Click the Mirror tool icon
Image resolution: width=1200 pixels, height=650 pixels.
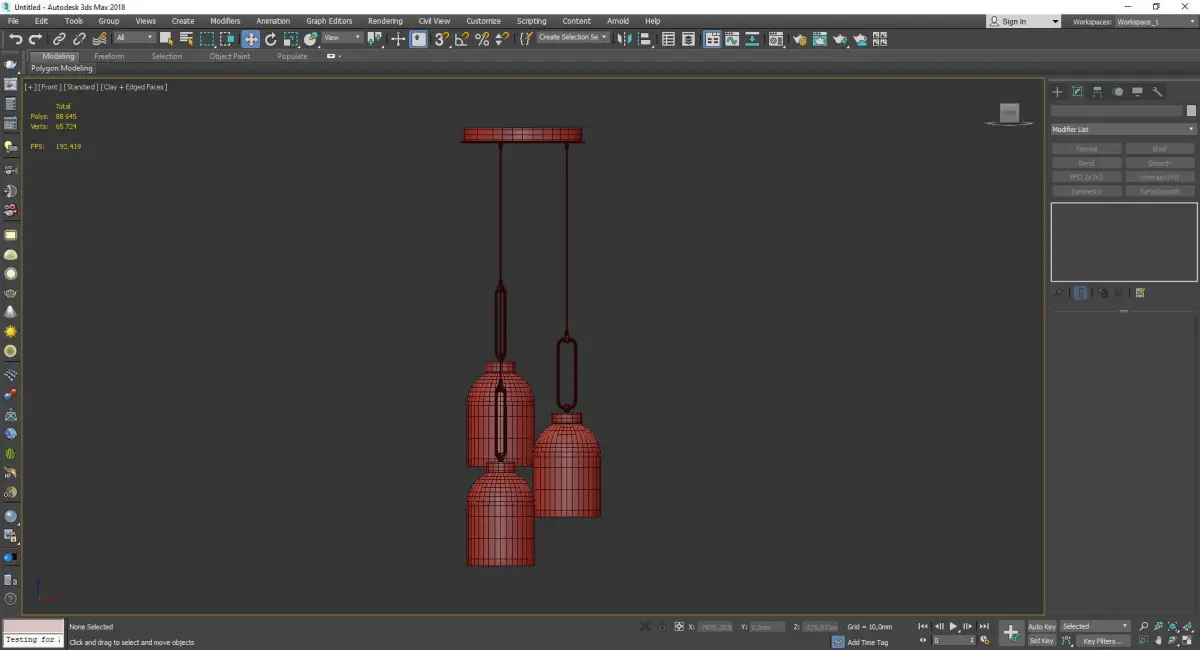click(x=625, y=39)
